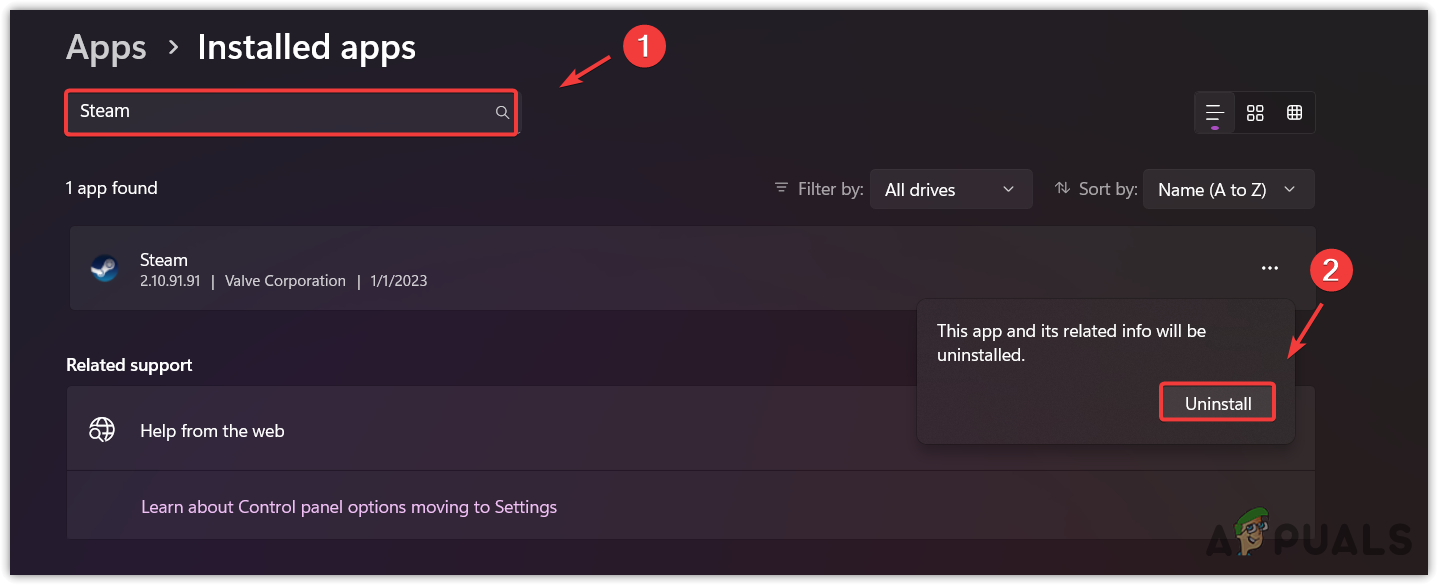Click the Steam search input field

point(280,112)
